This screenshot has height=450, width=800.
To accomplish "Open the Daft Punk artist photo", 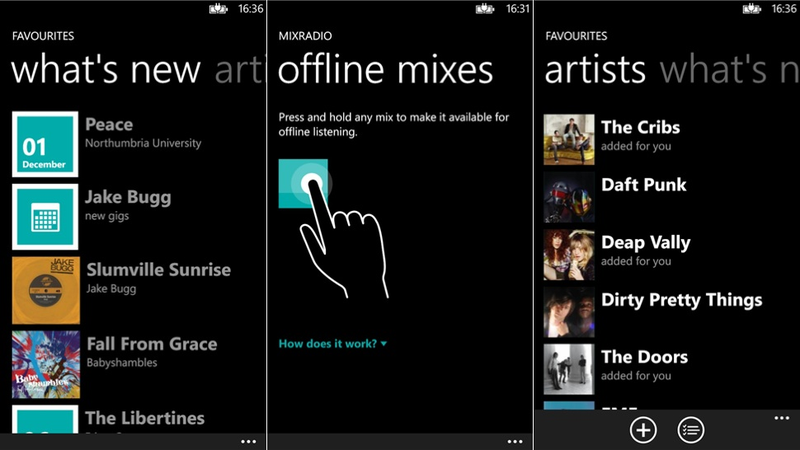I will 569,197.
